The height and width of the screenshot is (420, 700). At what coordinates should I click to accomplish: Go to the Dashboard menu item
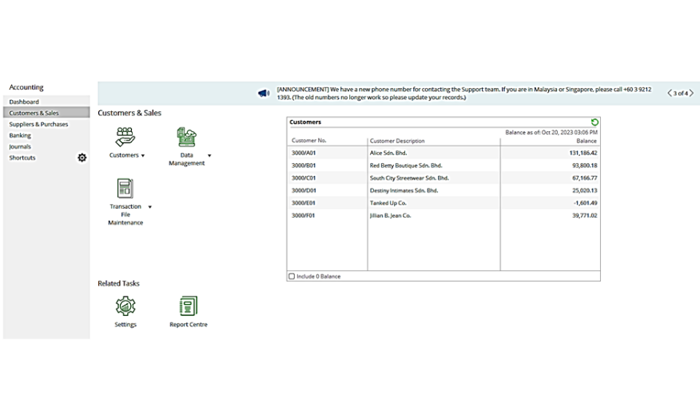[x=24, y=102]
